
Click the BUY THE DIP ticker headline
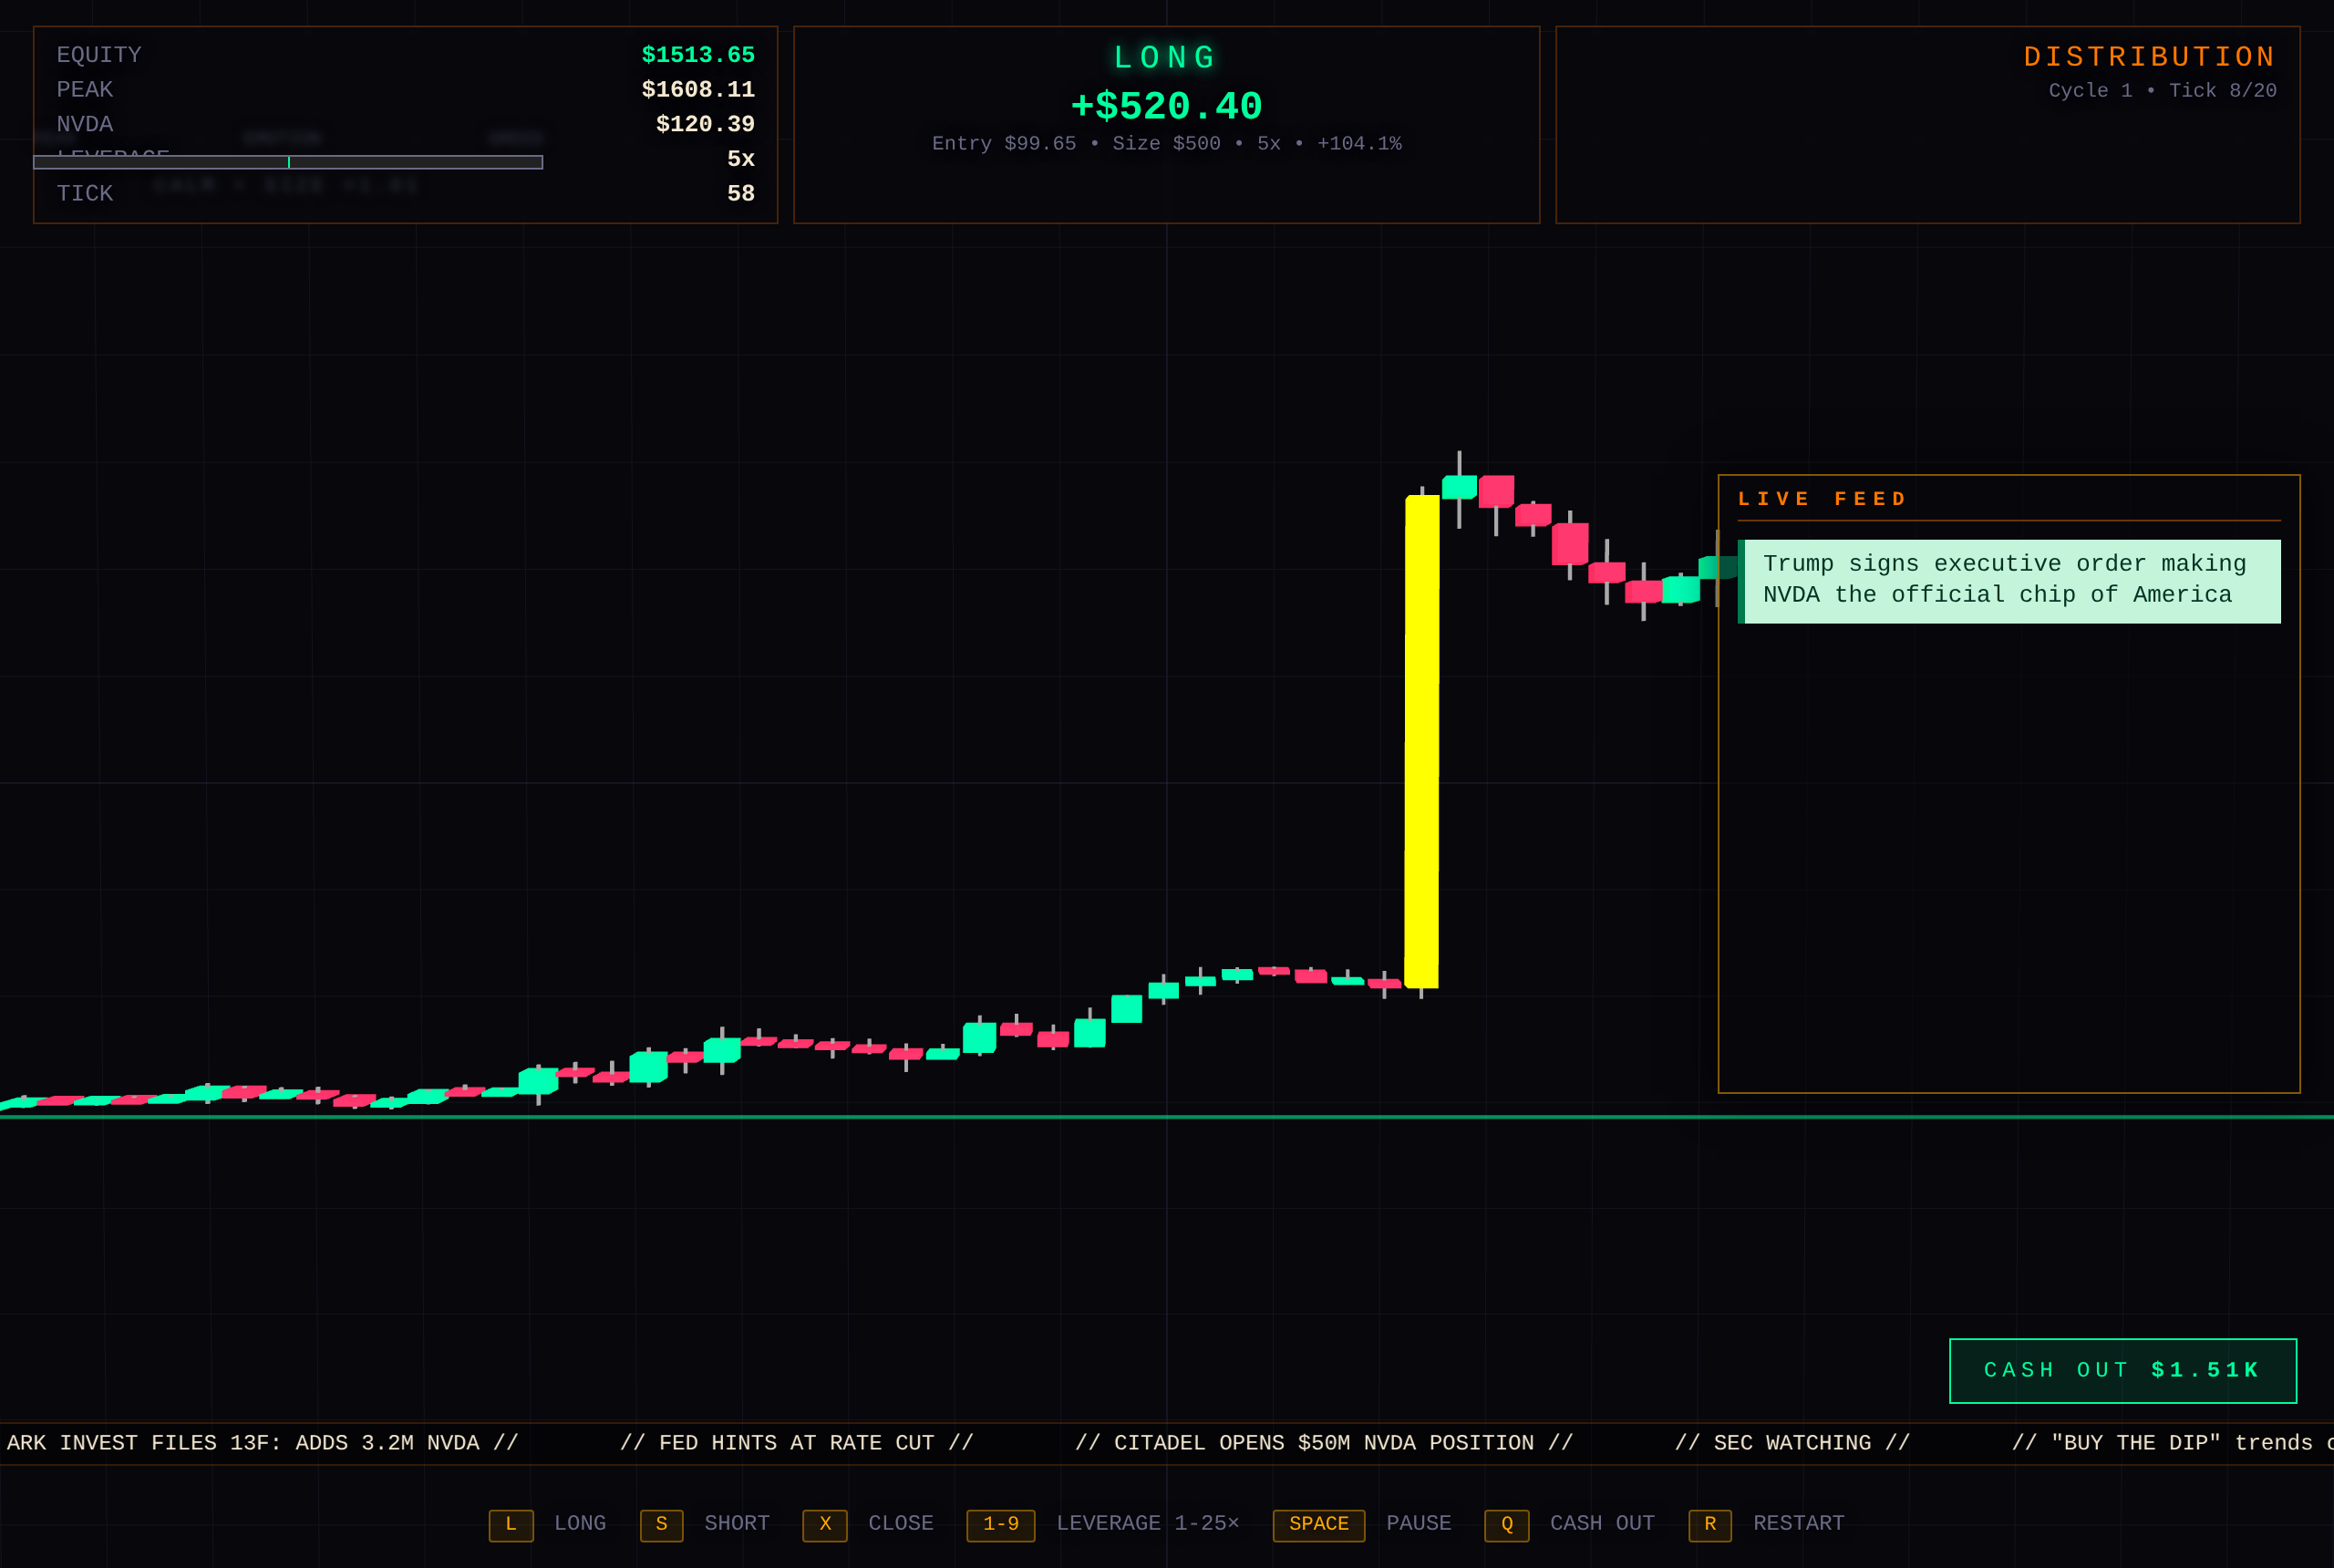(2172, 1443)
